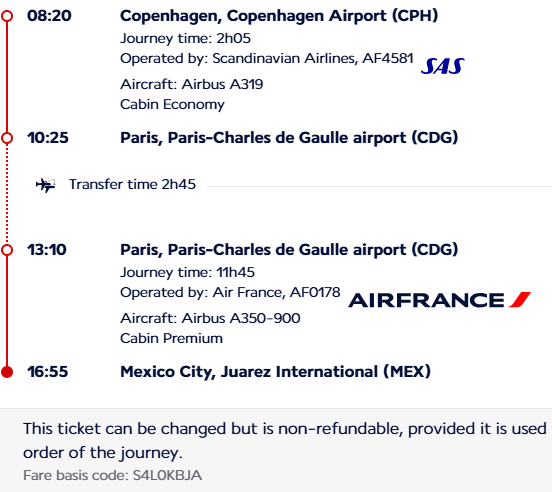This screenshot has height=492, width=552.
Task: Click the Transfer time 2h45 label
Action: point(132,184)
